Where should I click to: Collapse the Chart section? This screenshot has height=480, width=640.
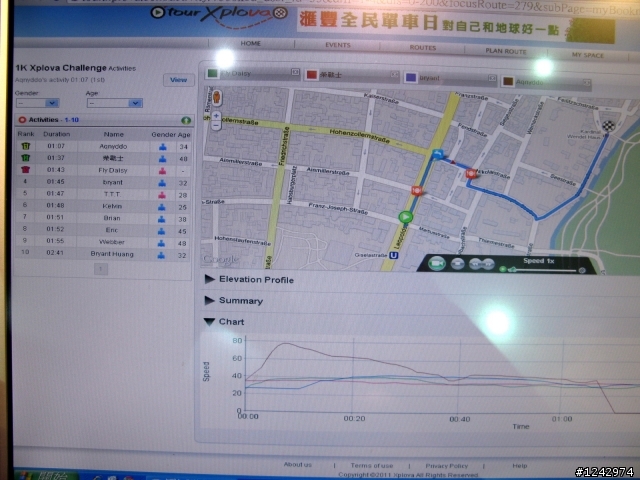(x=224, y=322)
